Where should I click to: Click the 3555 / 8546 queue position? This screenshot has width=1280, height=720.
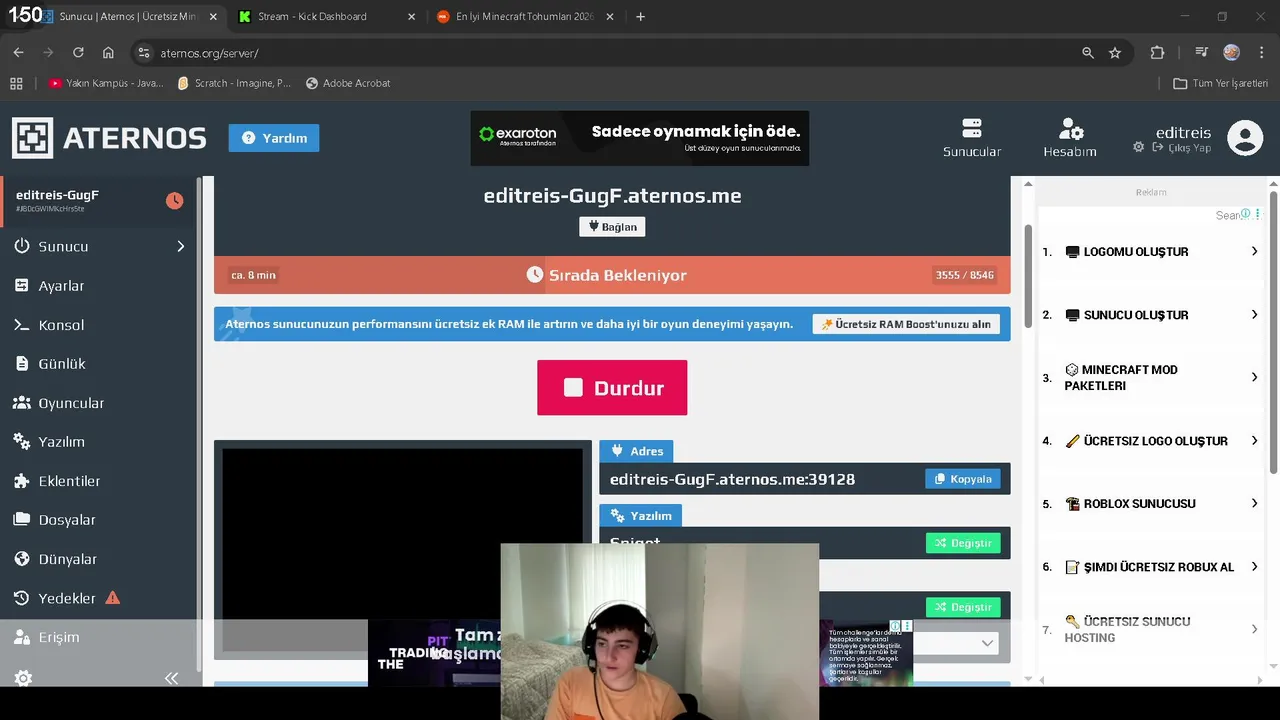tap(964, 275)
